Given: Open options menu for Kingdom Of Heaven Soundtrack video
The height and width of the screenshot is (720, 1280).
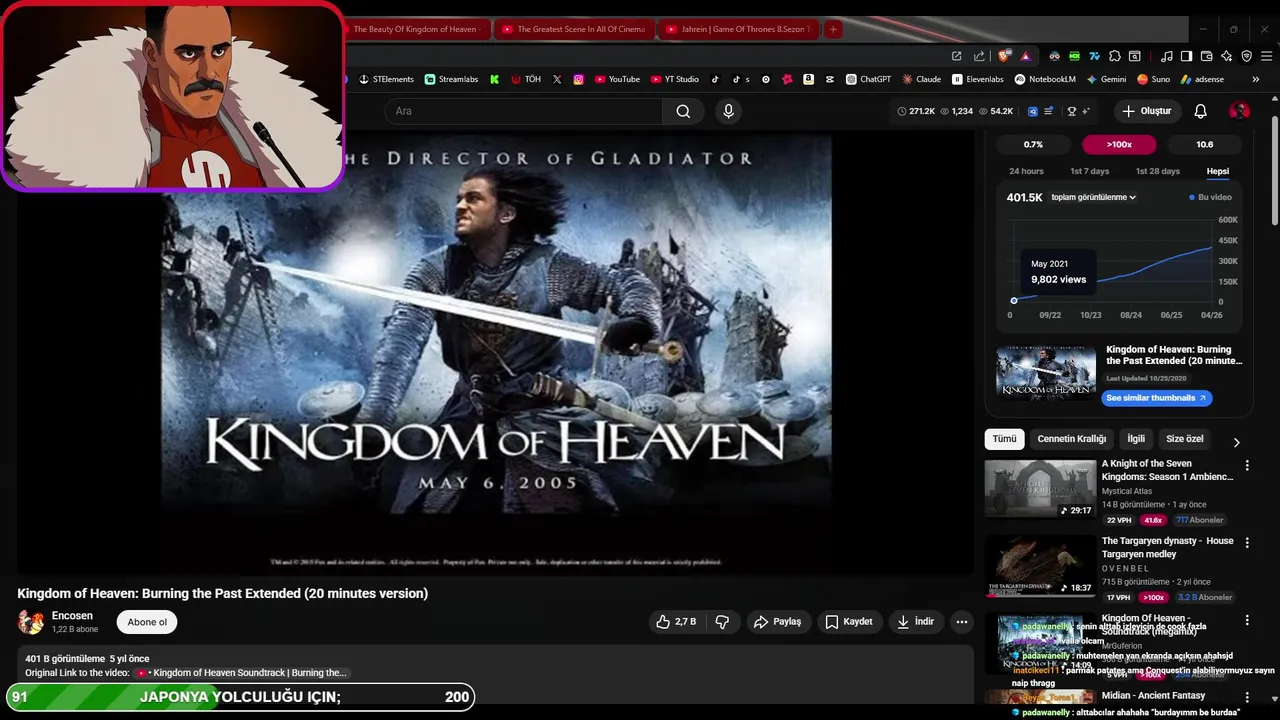Looking at the screenshot, I should point(1246,620).
